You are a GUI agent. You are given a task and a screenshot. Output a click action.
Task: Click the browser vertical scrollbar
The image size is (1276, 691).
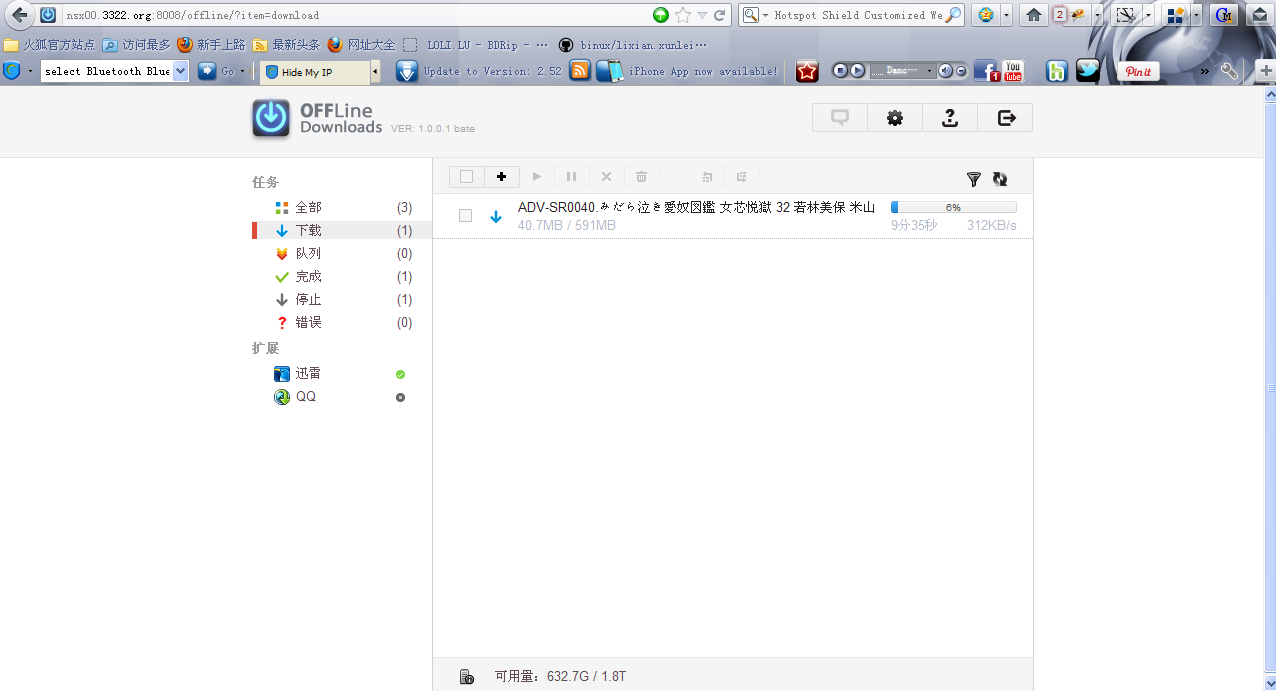coord(1270,387)
